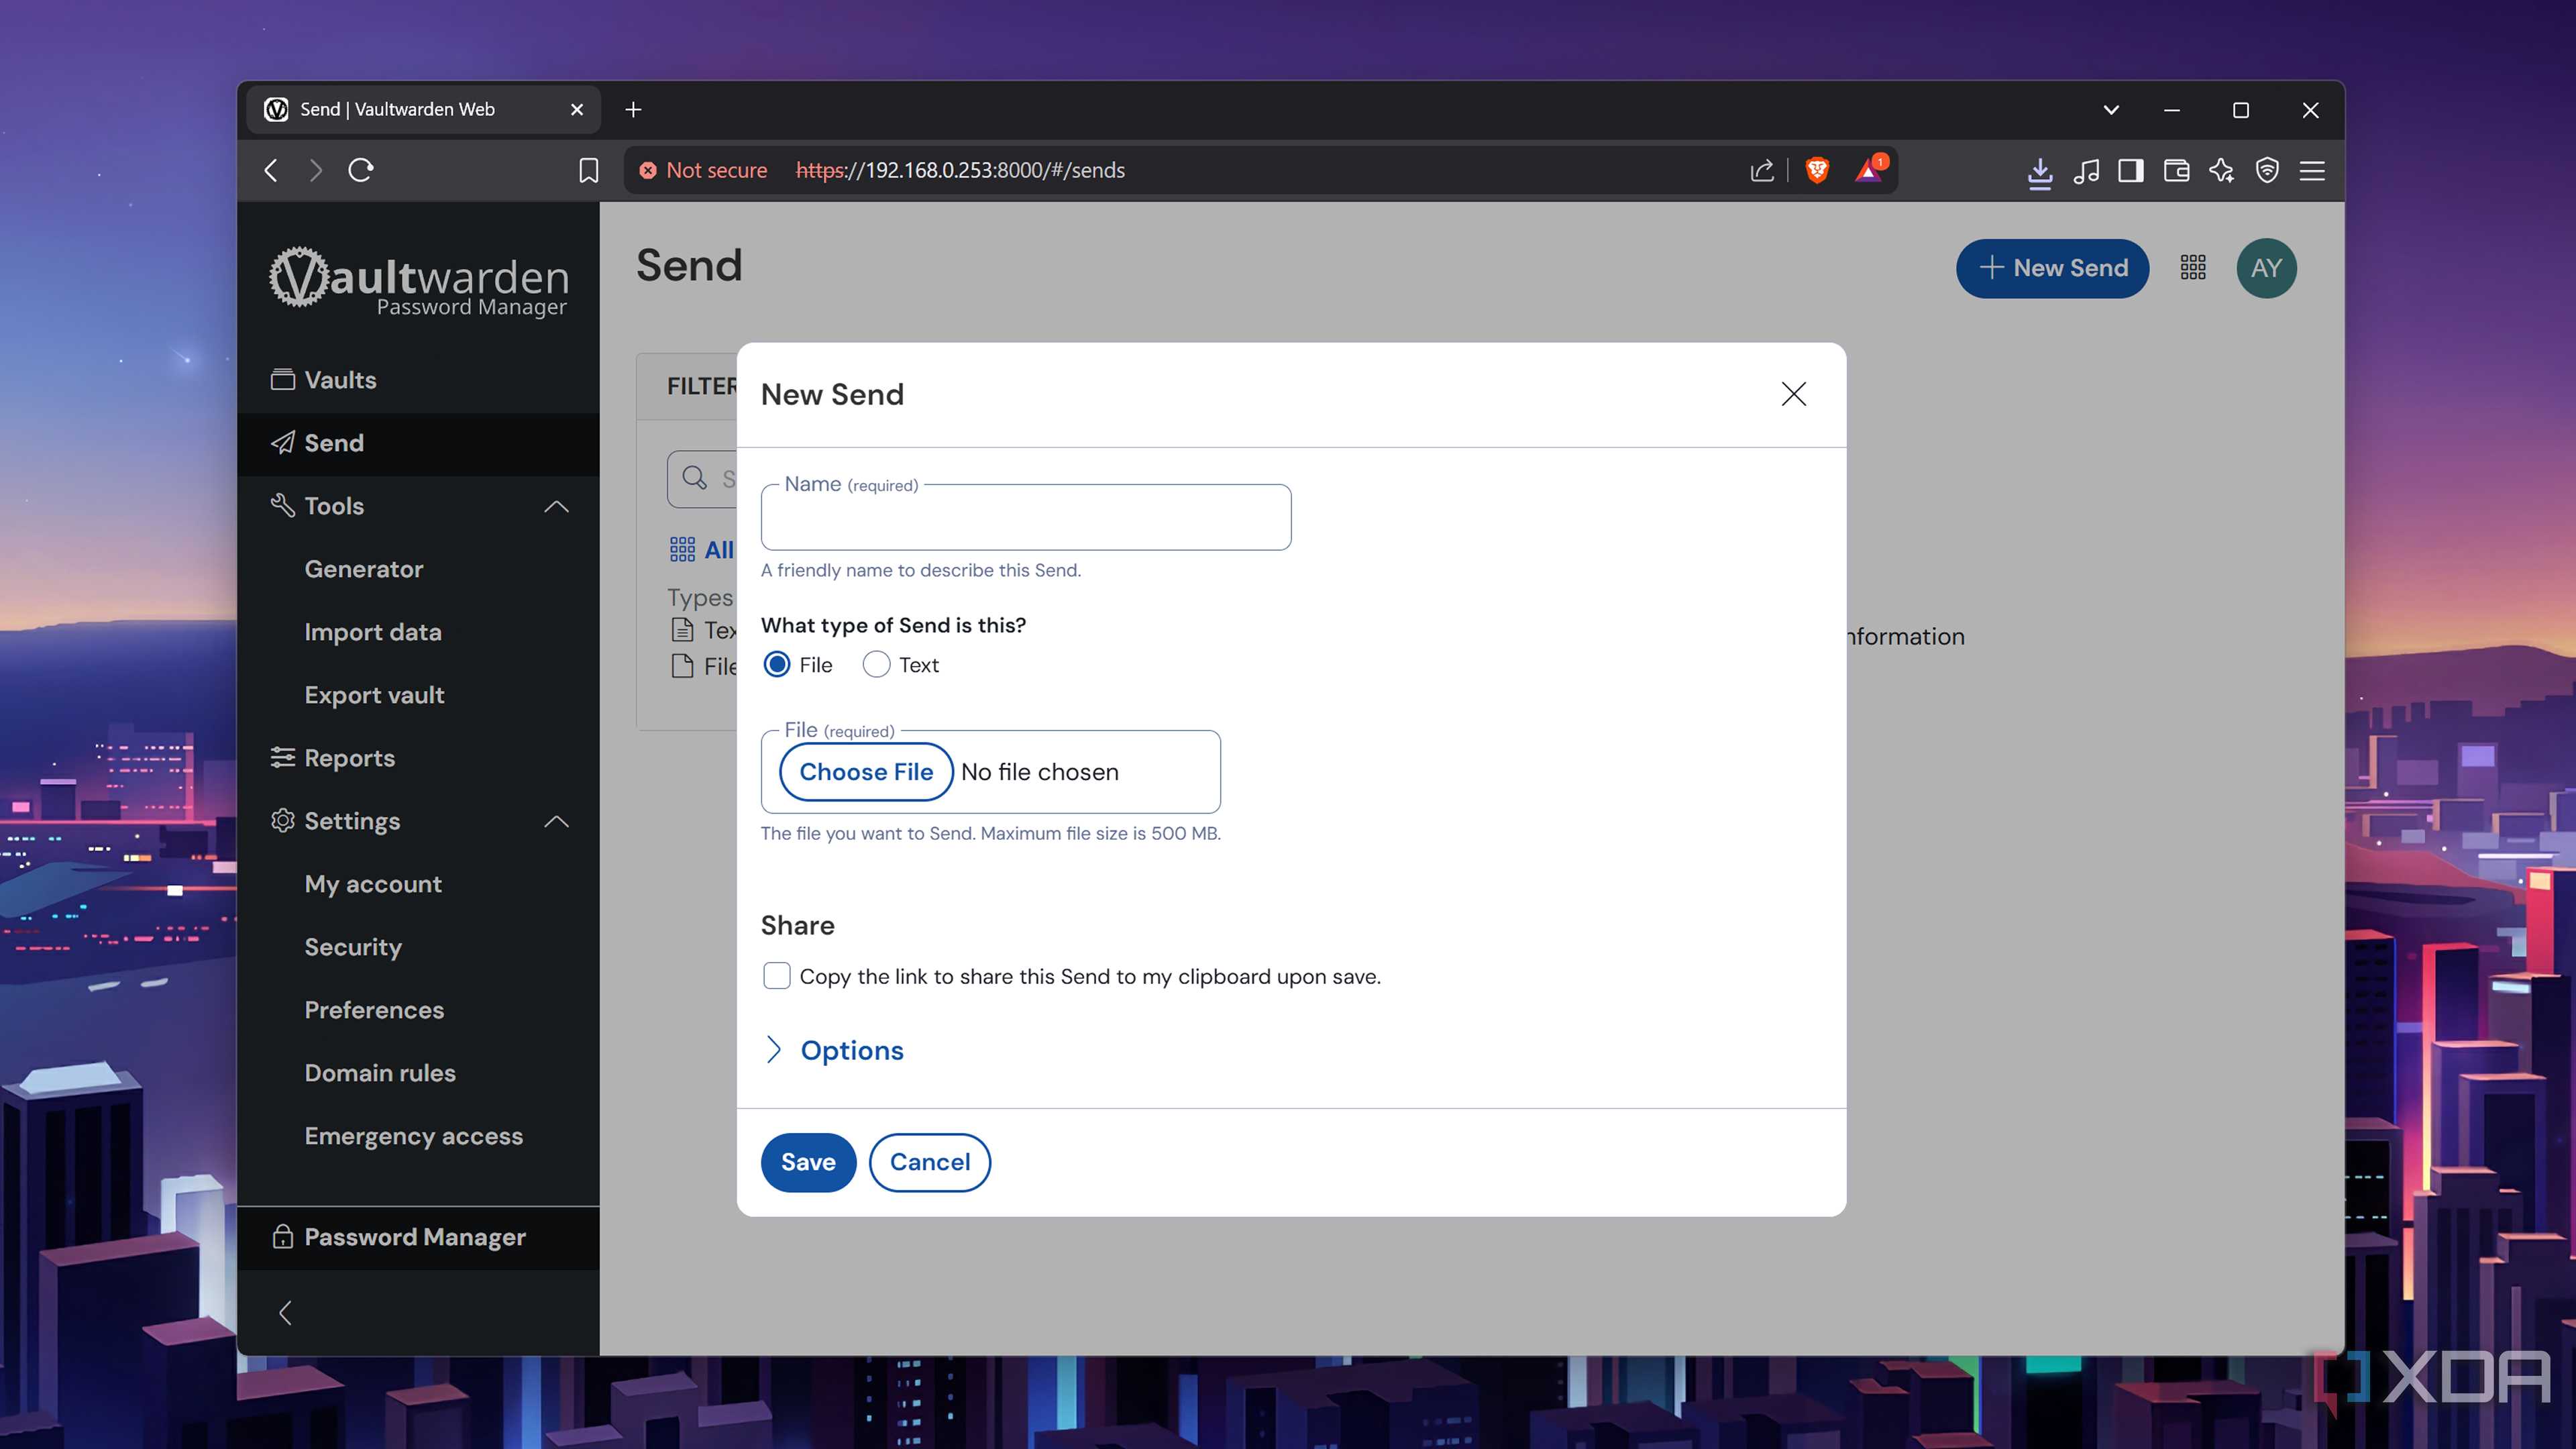Screen dimensions: 2576x1449
Task: Collapse the Settings section chevron
Action: [x=556, y=822]
